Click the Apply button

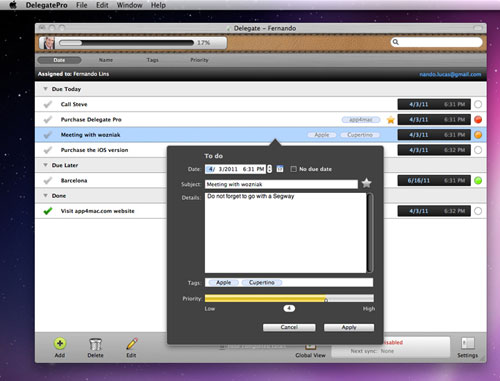(349, 327)
